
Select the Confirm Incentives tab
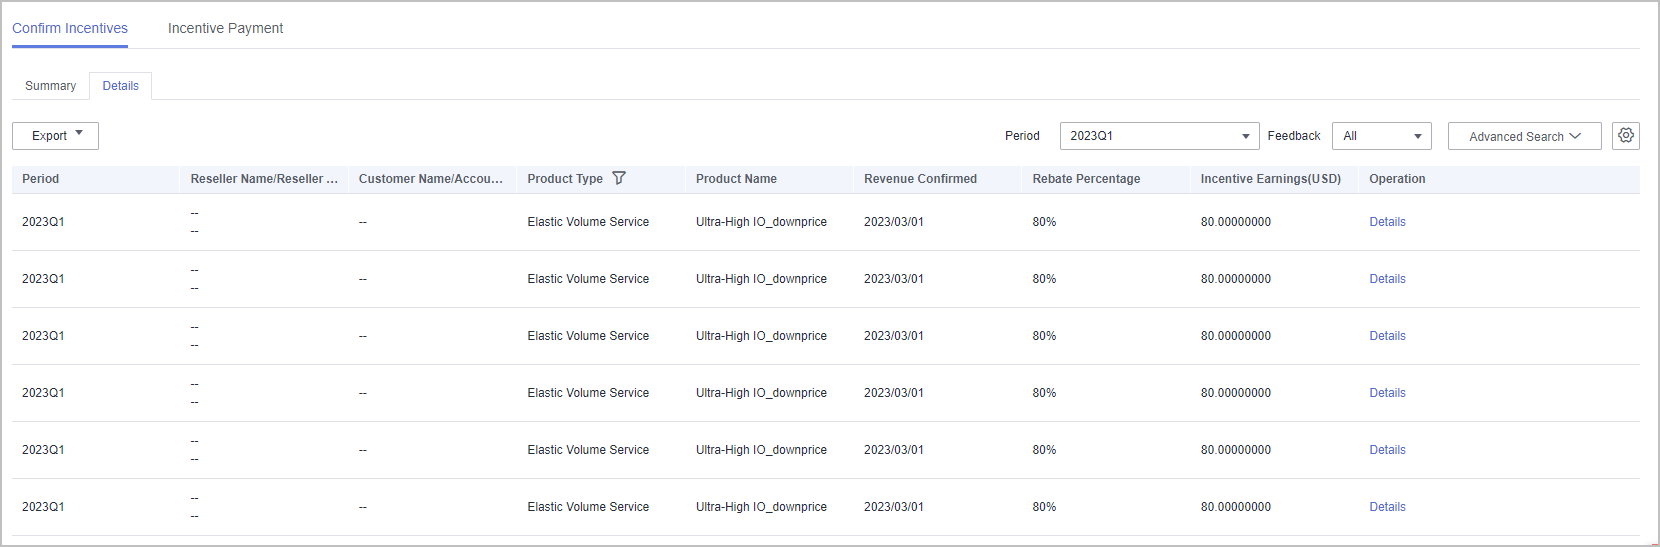(70, 28)
